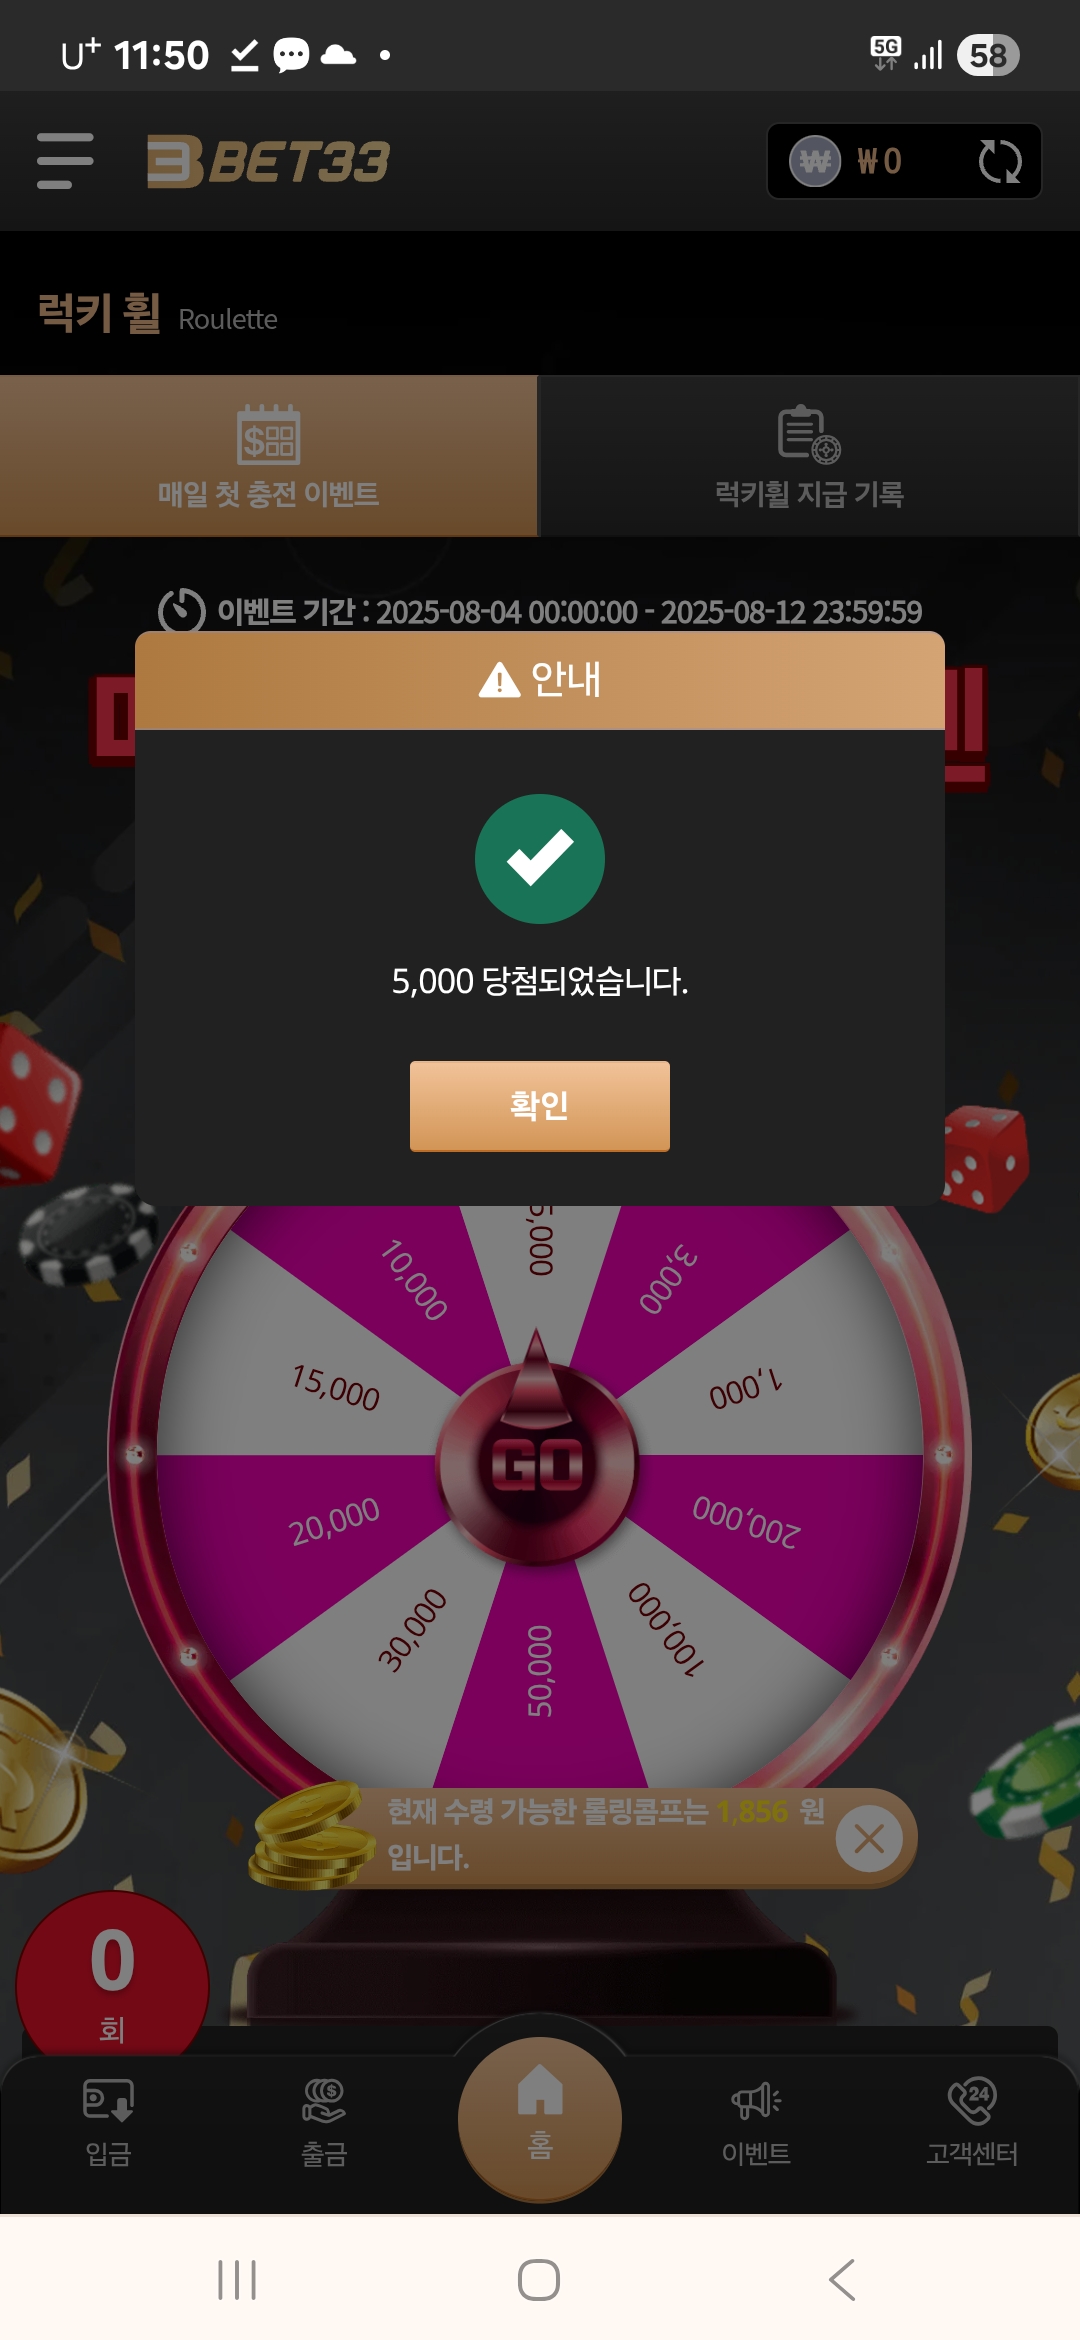Tap the won currency coin icon
The width and height of the screenshot is (1080, 2340).
(x=815, y=161)
